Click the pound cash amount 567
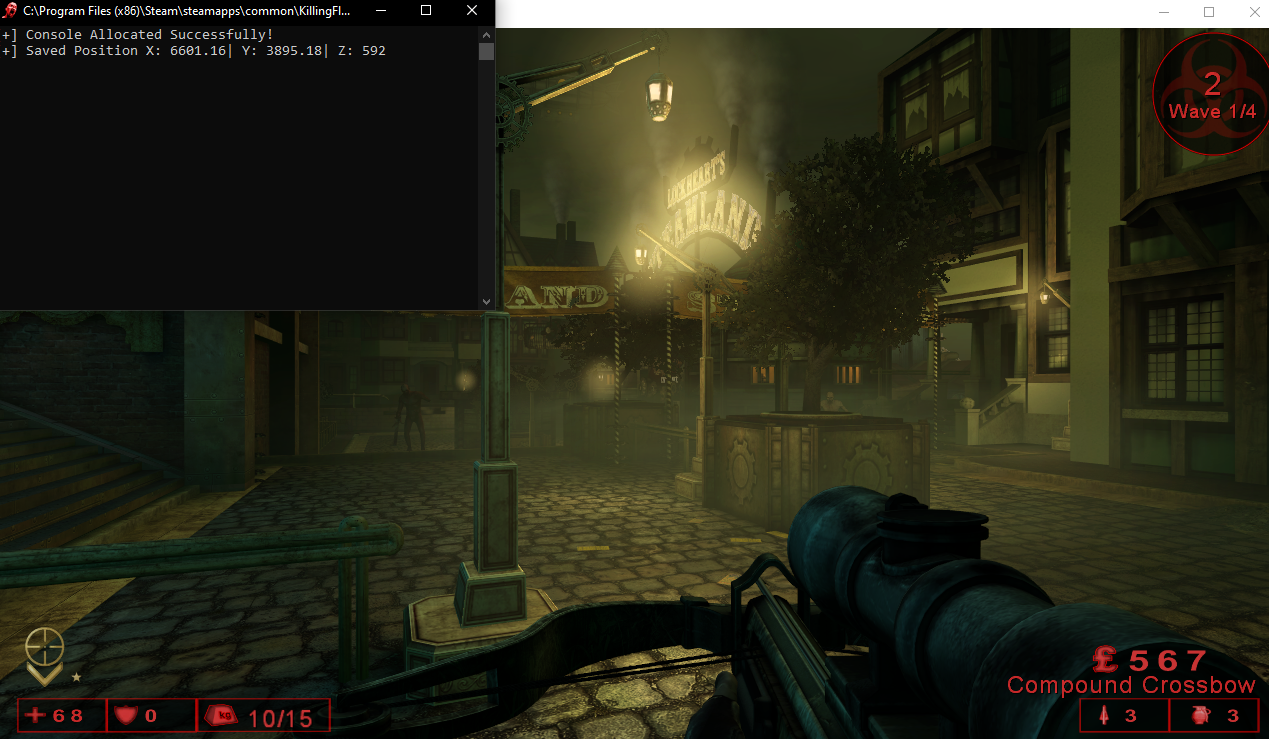The image size is (1269, 739). tap(1150, 660)
